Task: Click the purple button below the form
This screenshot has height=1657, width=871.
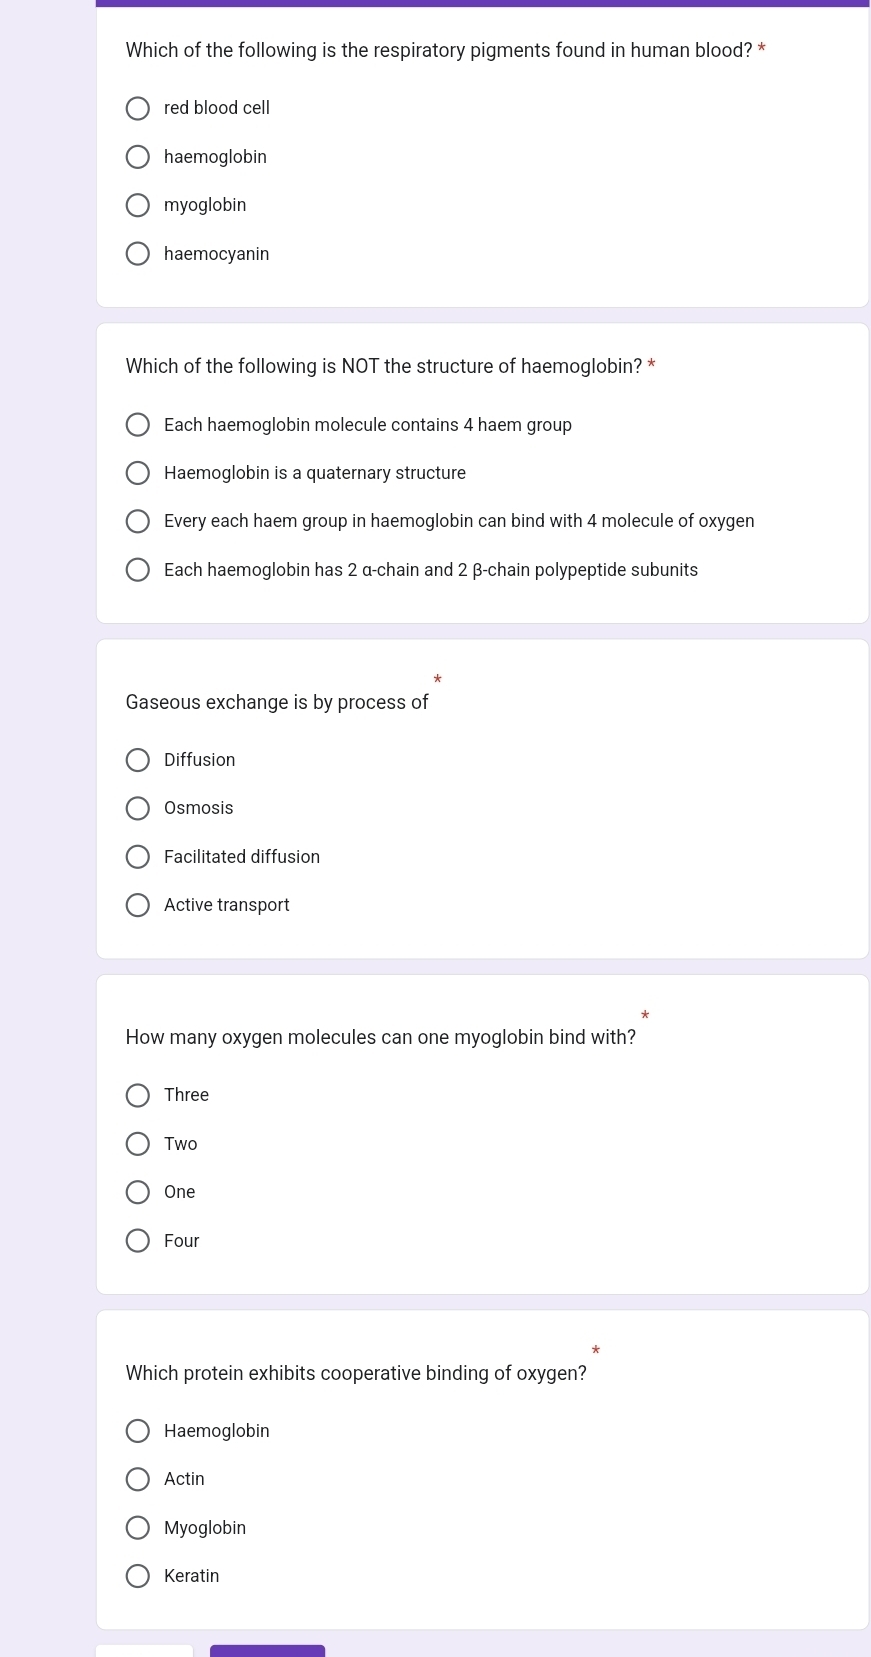Action: pyautogui.click(x=267, y=1651)
